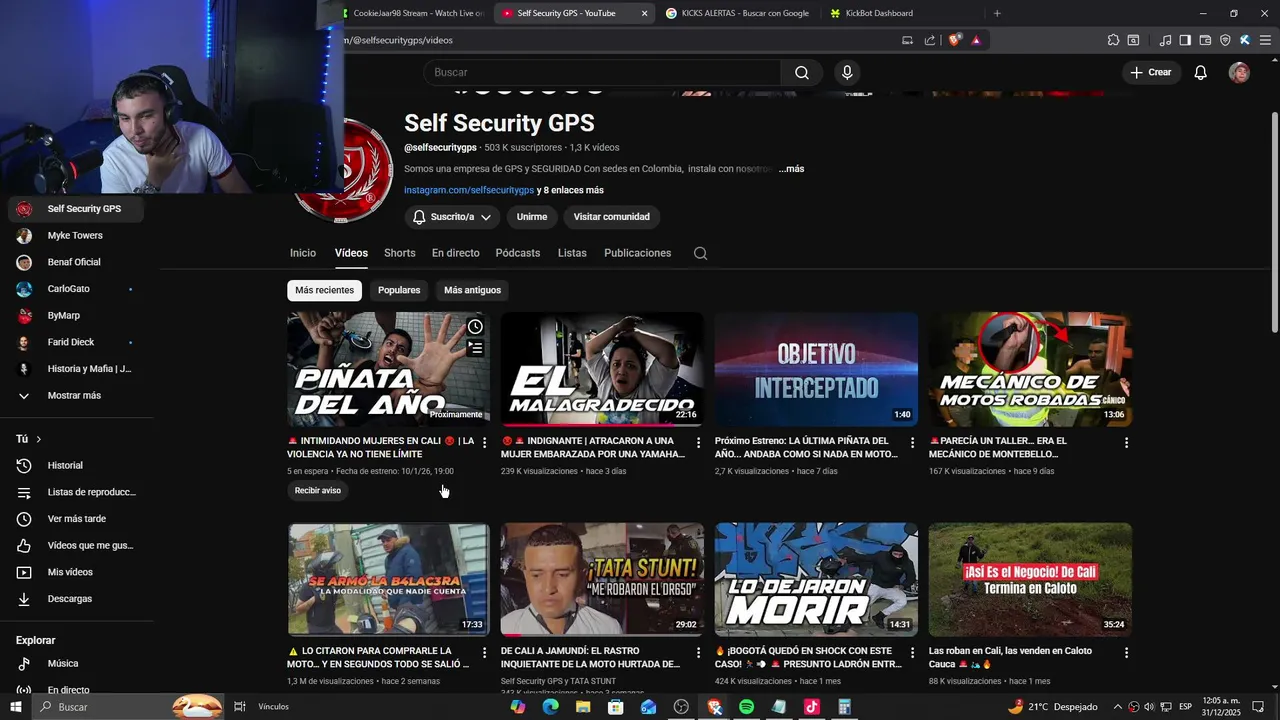Open Myke Towers subscription
1280x720 pixels.
[x=77, y=235]
